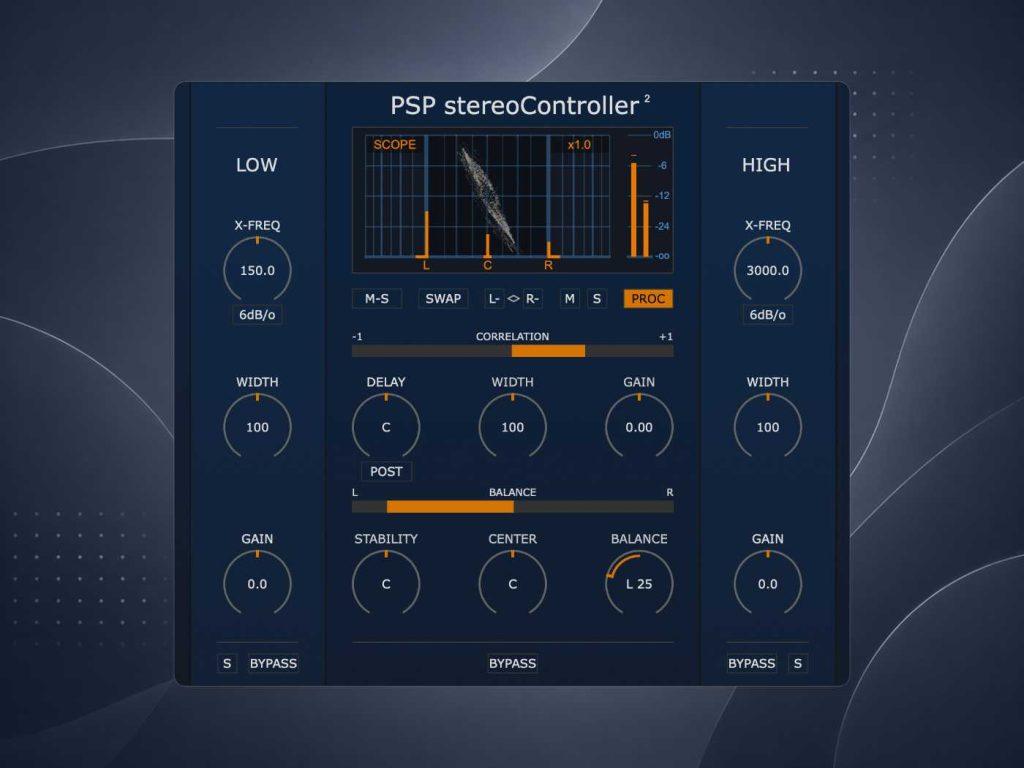
Task: Click the BALANCE knob at L 25
Action: click(x=639, y=584)
